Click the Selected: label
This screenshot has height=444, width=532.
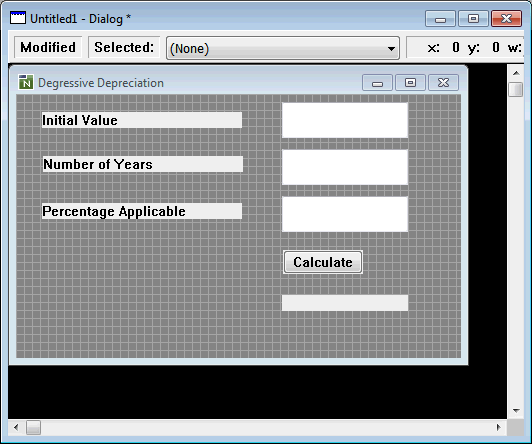[124, 47]
